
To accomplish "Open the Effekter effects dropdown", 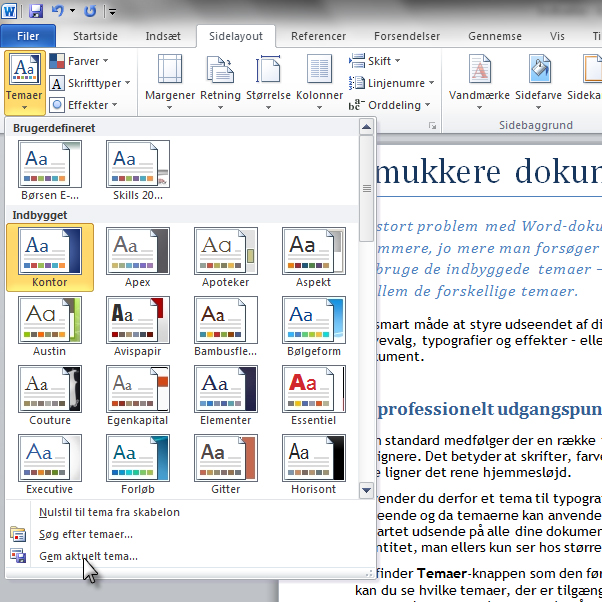I will click(x=84, y=104).
